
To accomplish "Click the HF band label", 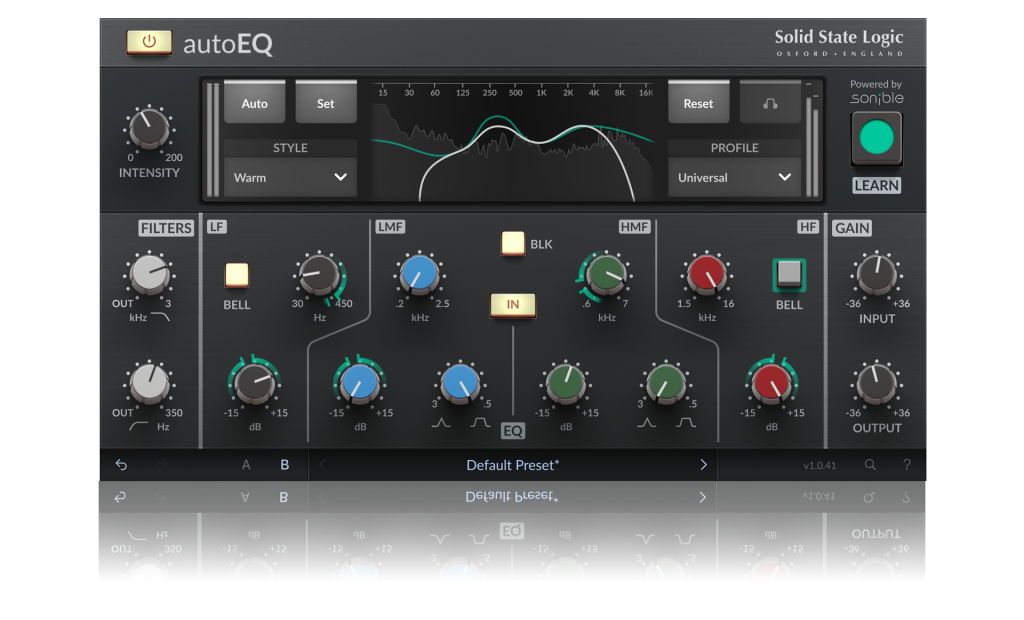I will click(808, 227).
